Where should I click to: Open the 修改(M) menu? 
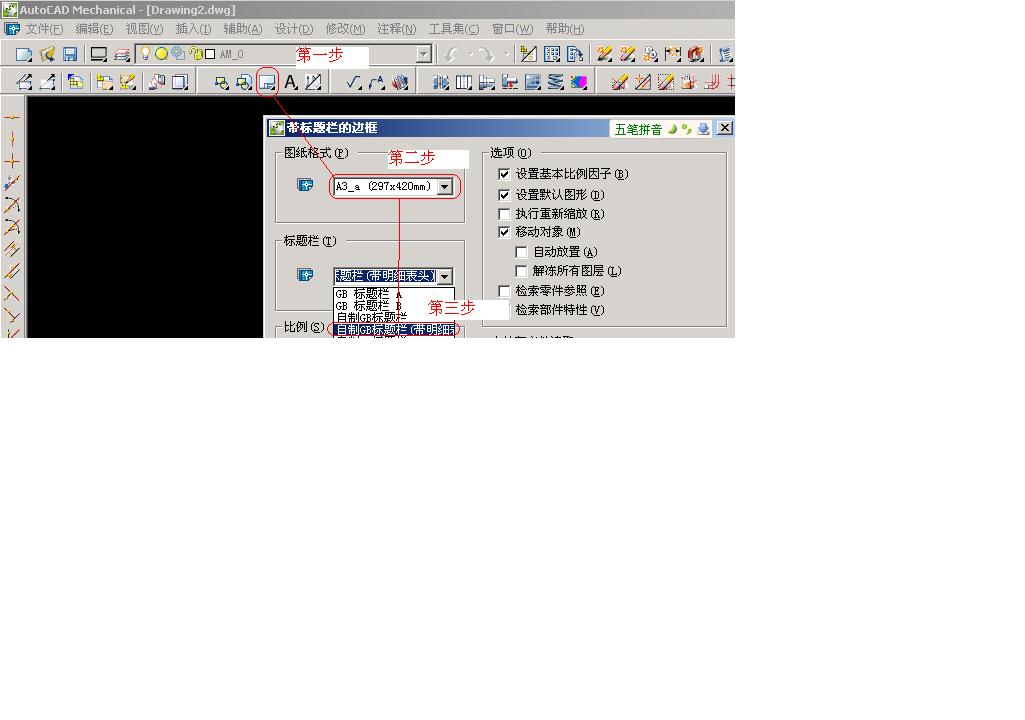(345, 29)
